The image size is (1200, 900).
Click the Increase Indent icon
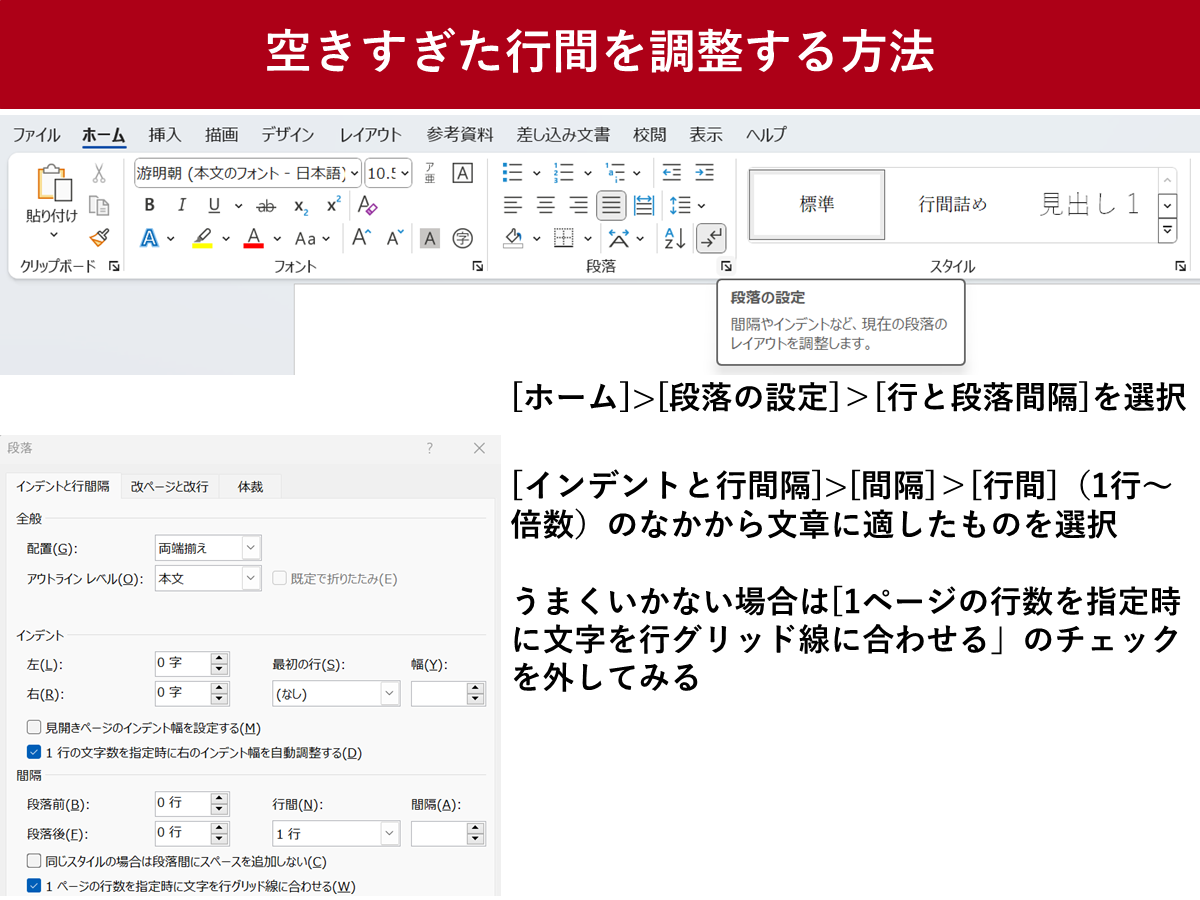coord(704,173)
